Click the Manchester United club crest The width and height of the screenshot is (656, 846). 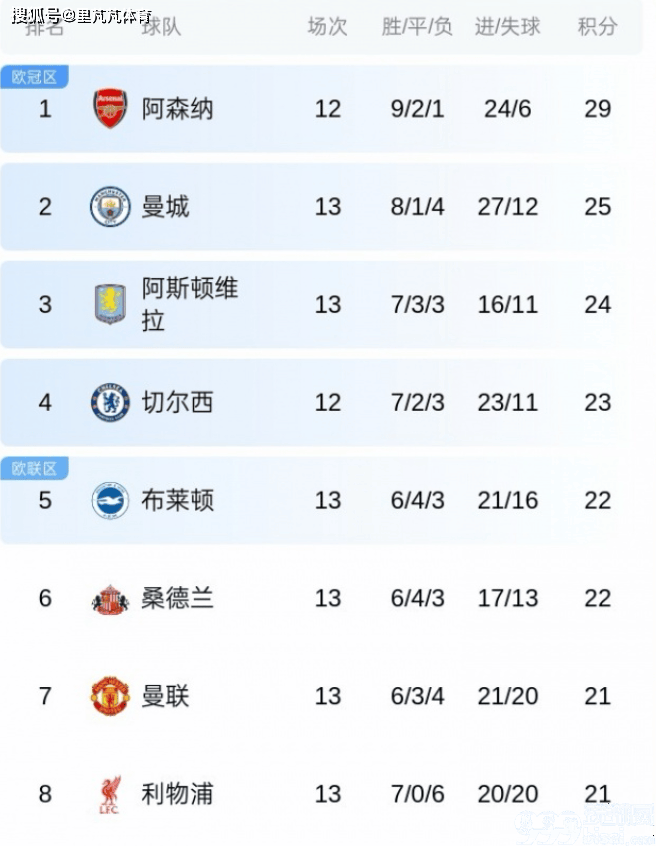coord(110,696)
